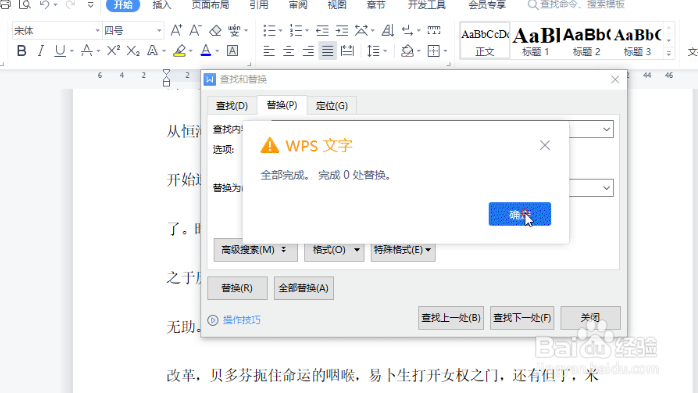Click the 关闭 button in dialog
The height and width of the screenshot is (393, 698).
(590, 318)
